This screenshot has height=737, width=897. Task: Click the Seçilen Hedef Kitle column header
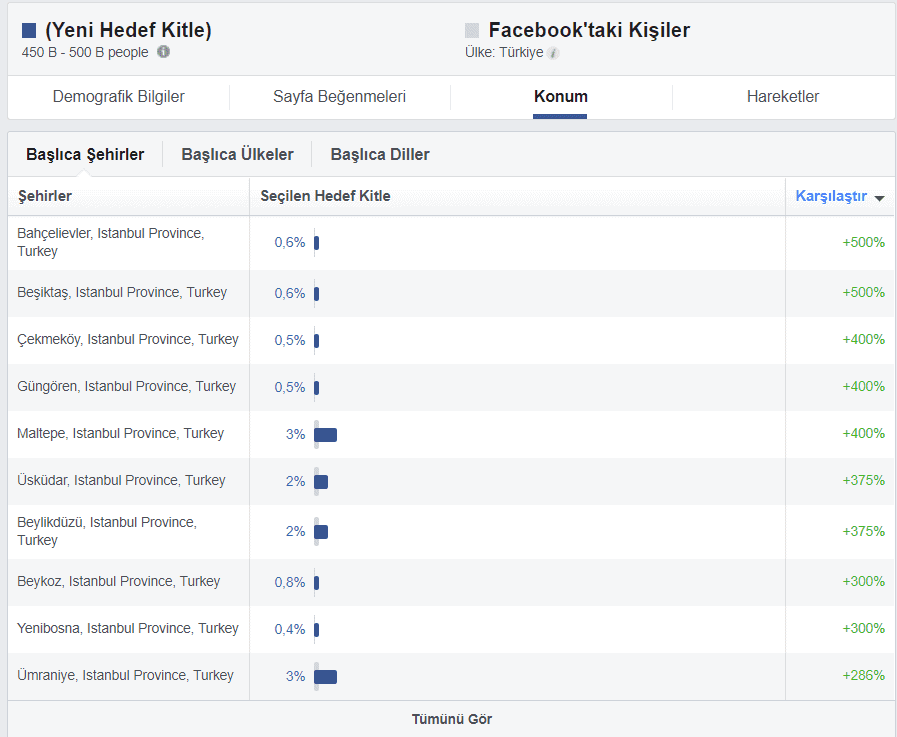click(324, 196)
